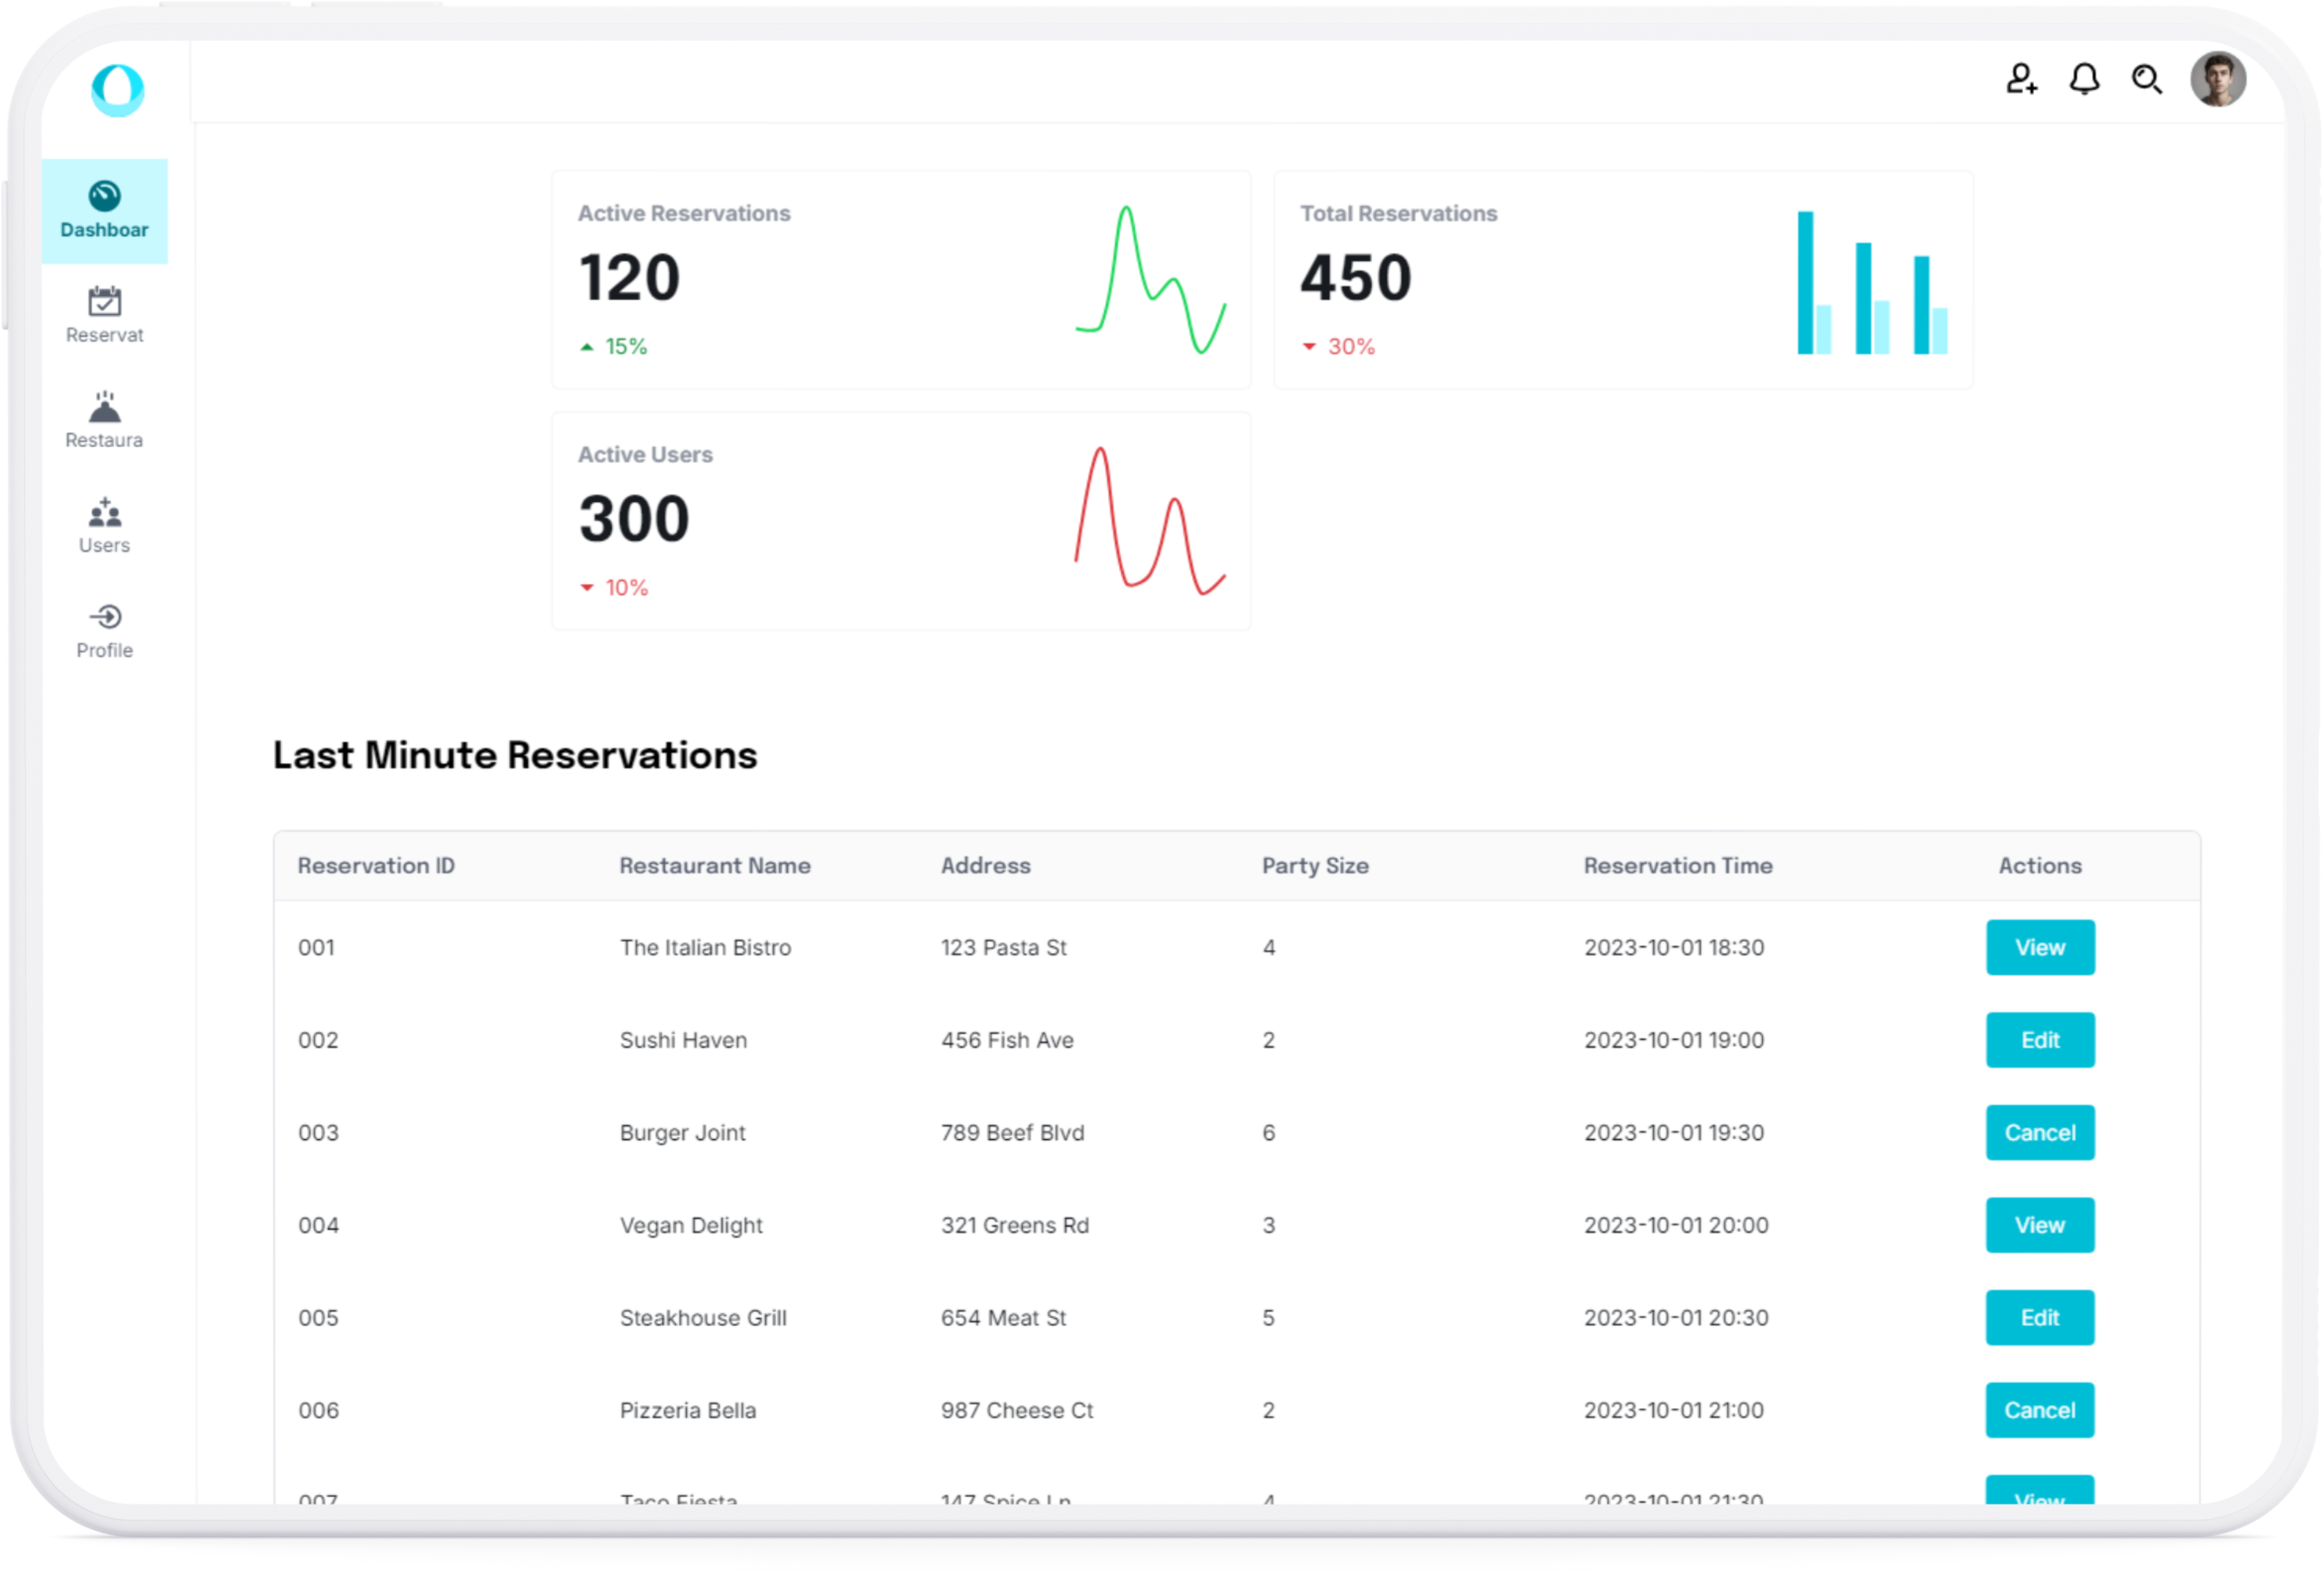Screen dimensions: 2324x1575
Task: Open Profile arrow icon in sidebar
Action: click(x=104, y=617)
